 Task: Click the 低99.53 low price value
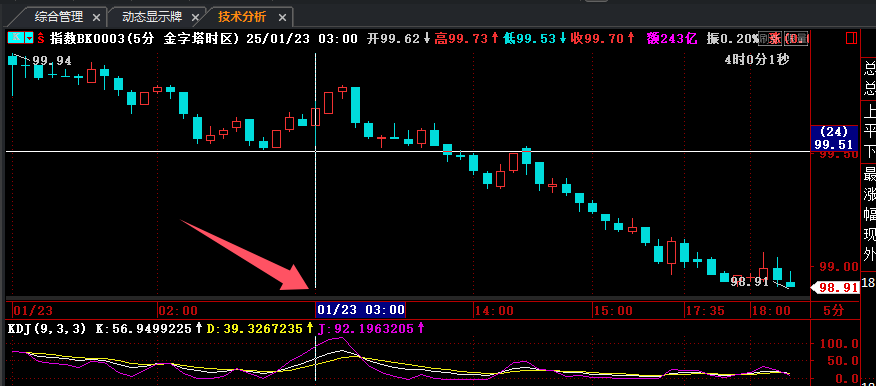click(x=530, y=39)
